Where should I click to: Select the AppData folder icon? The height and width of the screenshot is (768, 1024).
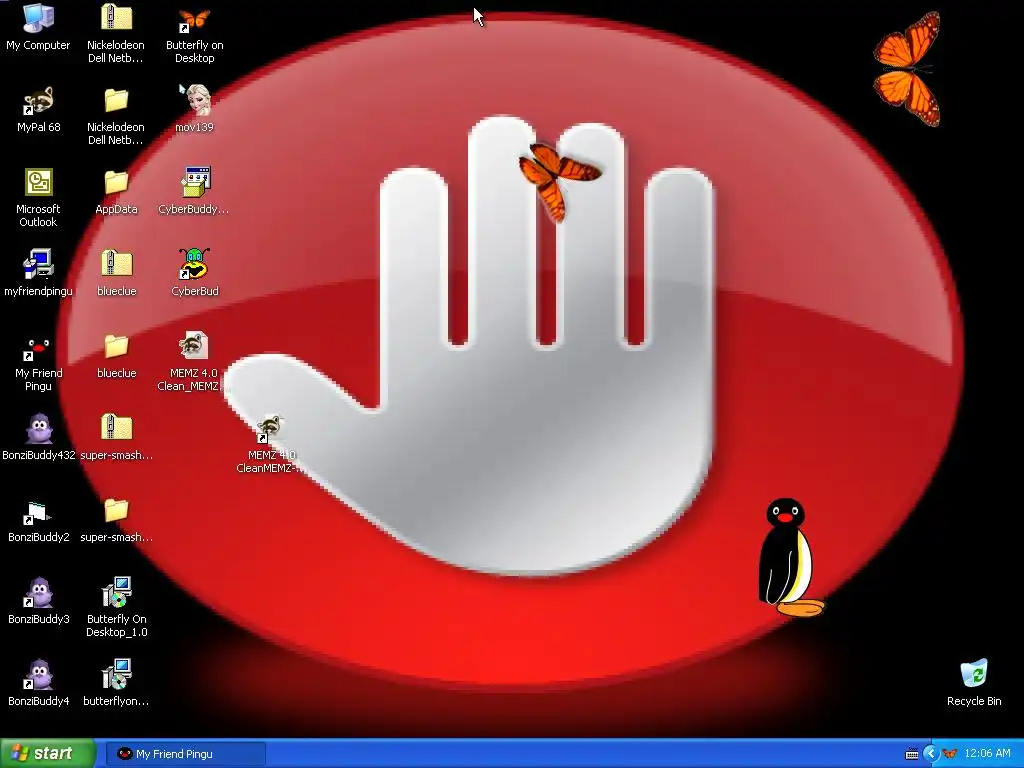point(116,183)
